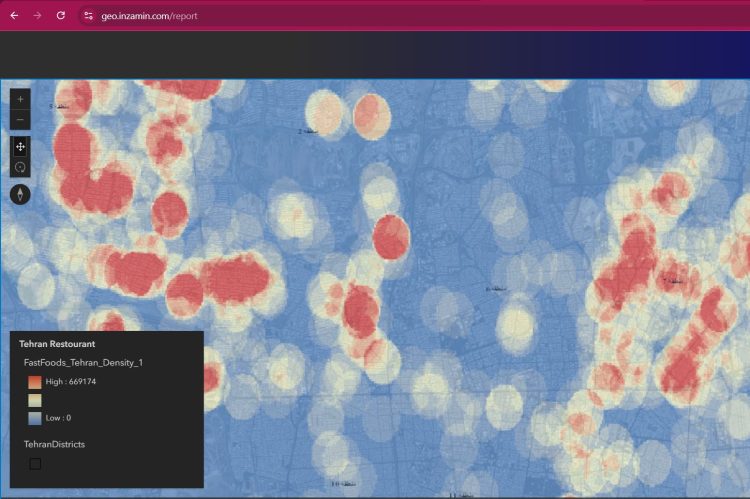Click the middle yellow legend swatch

coord(35,399)
